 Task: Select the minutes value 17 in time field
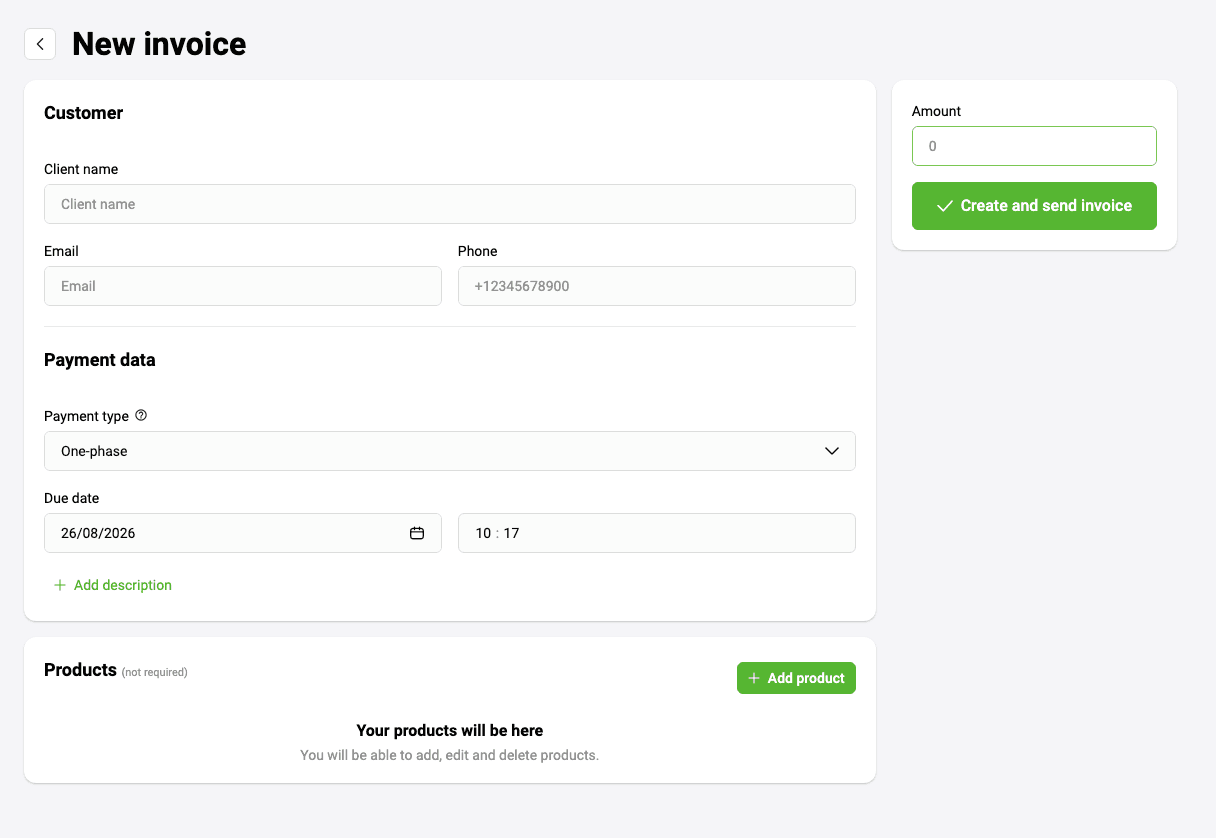coord(511,533)
